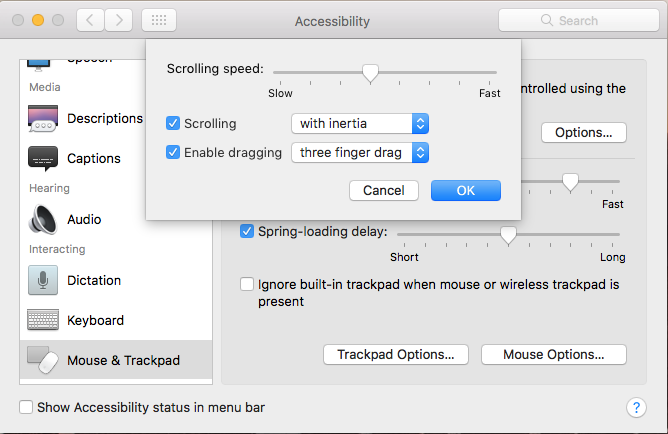The width and height of the screenshot is (668, 434).
Task: Select the Dictation microphone icon
Action: click(x=43, y=281)
